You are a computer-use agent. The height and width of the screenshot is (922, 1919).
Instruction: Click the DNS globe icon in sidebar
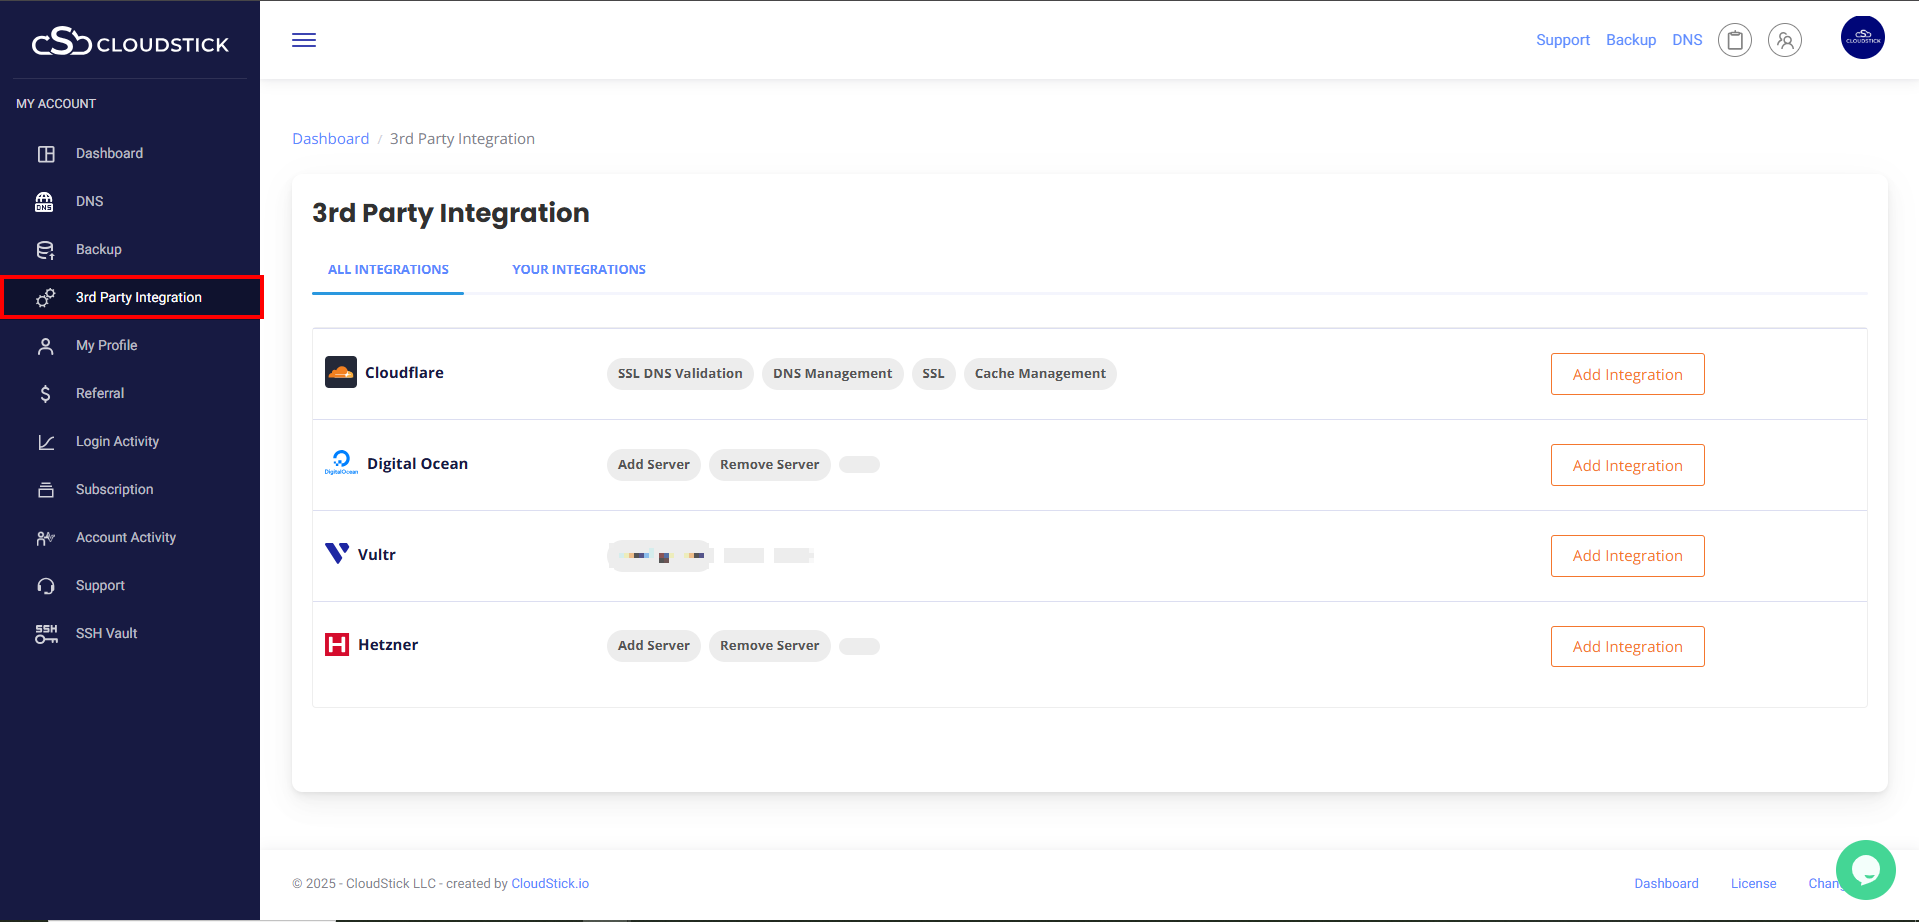tap(45, 202)
